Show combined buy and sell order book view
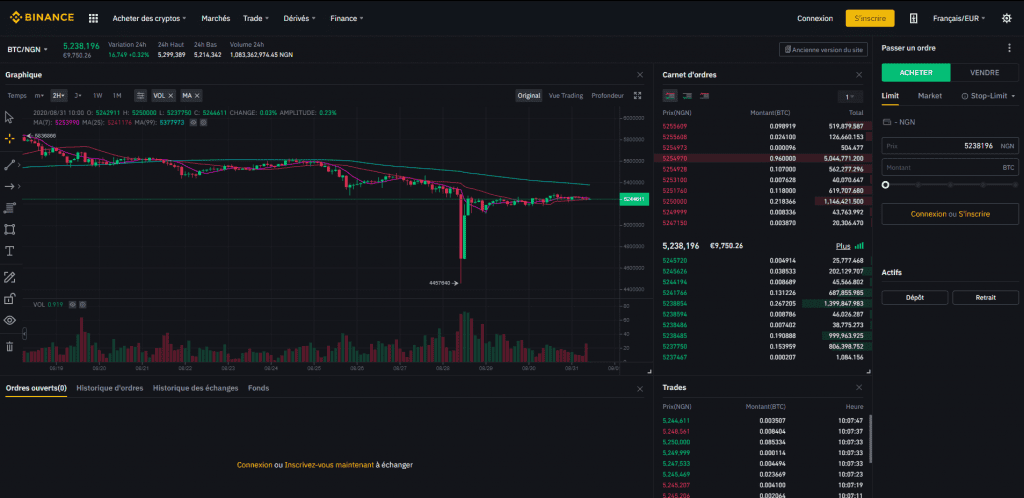The height and width of the screenshot is (498, 1024). coord(669,96)
